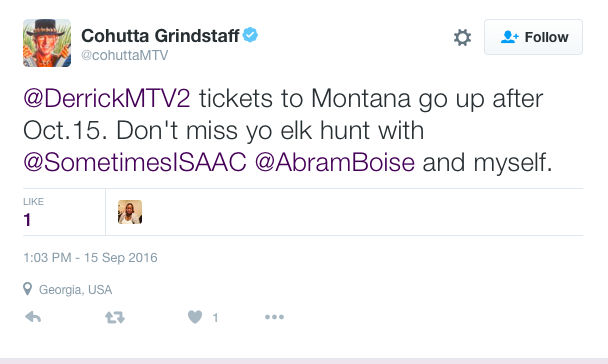The height and width of the screenshot is (364, 608).
Task: View the list of 1 like
Action: (x=33, y=212)
